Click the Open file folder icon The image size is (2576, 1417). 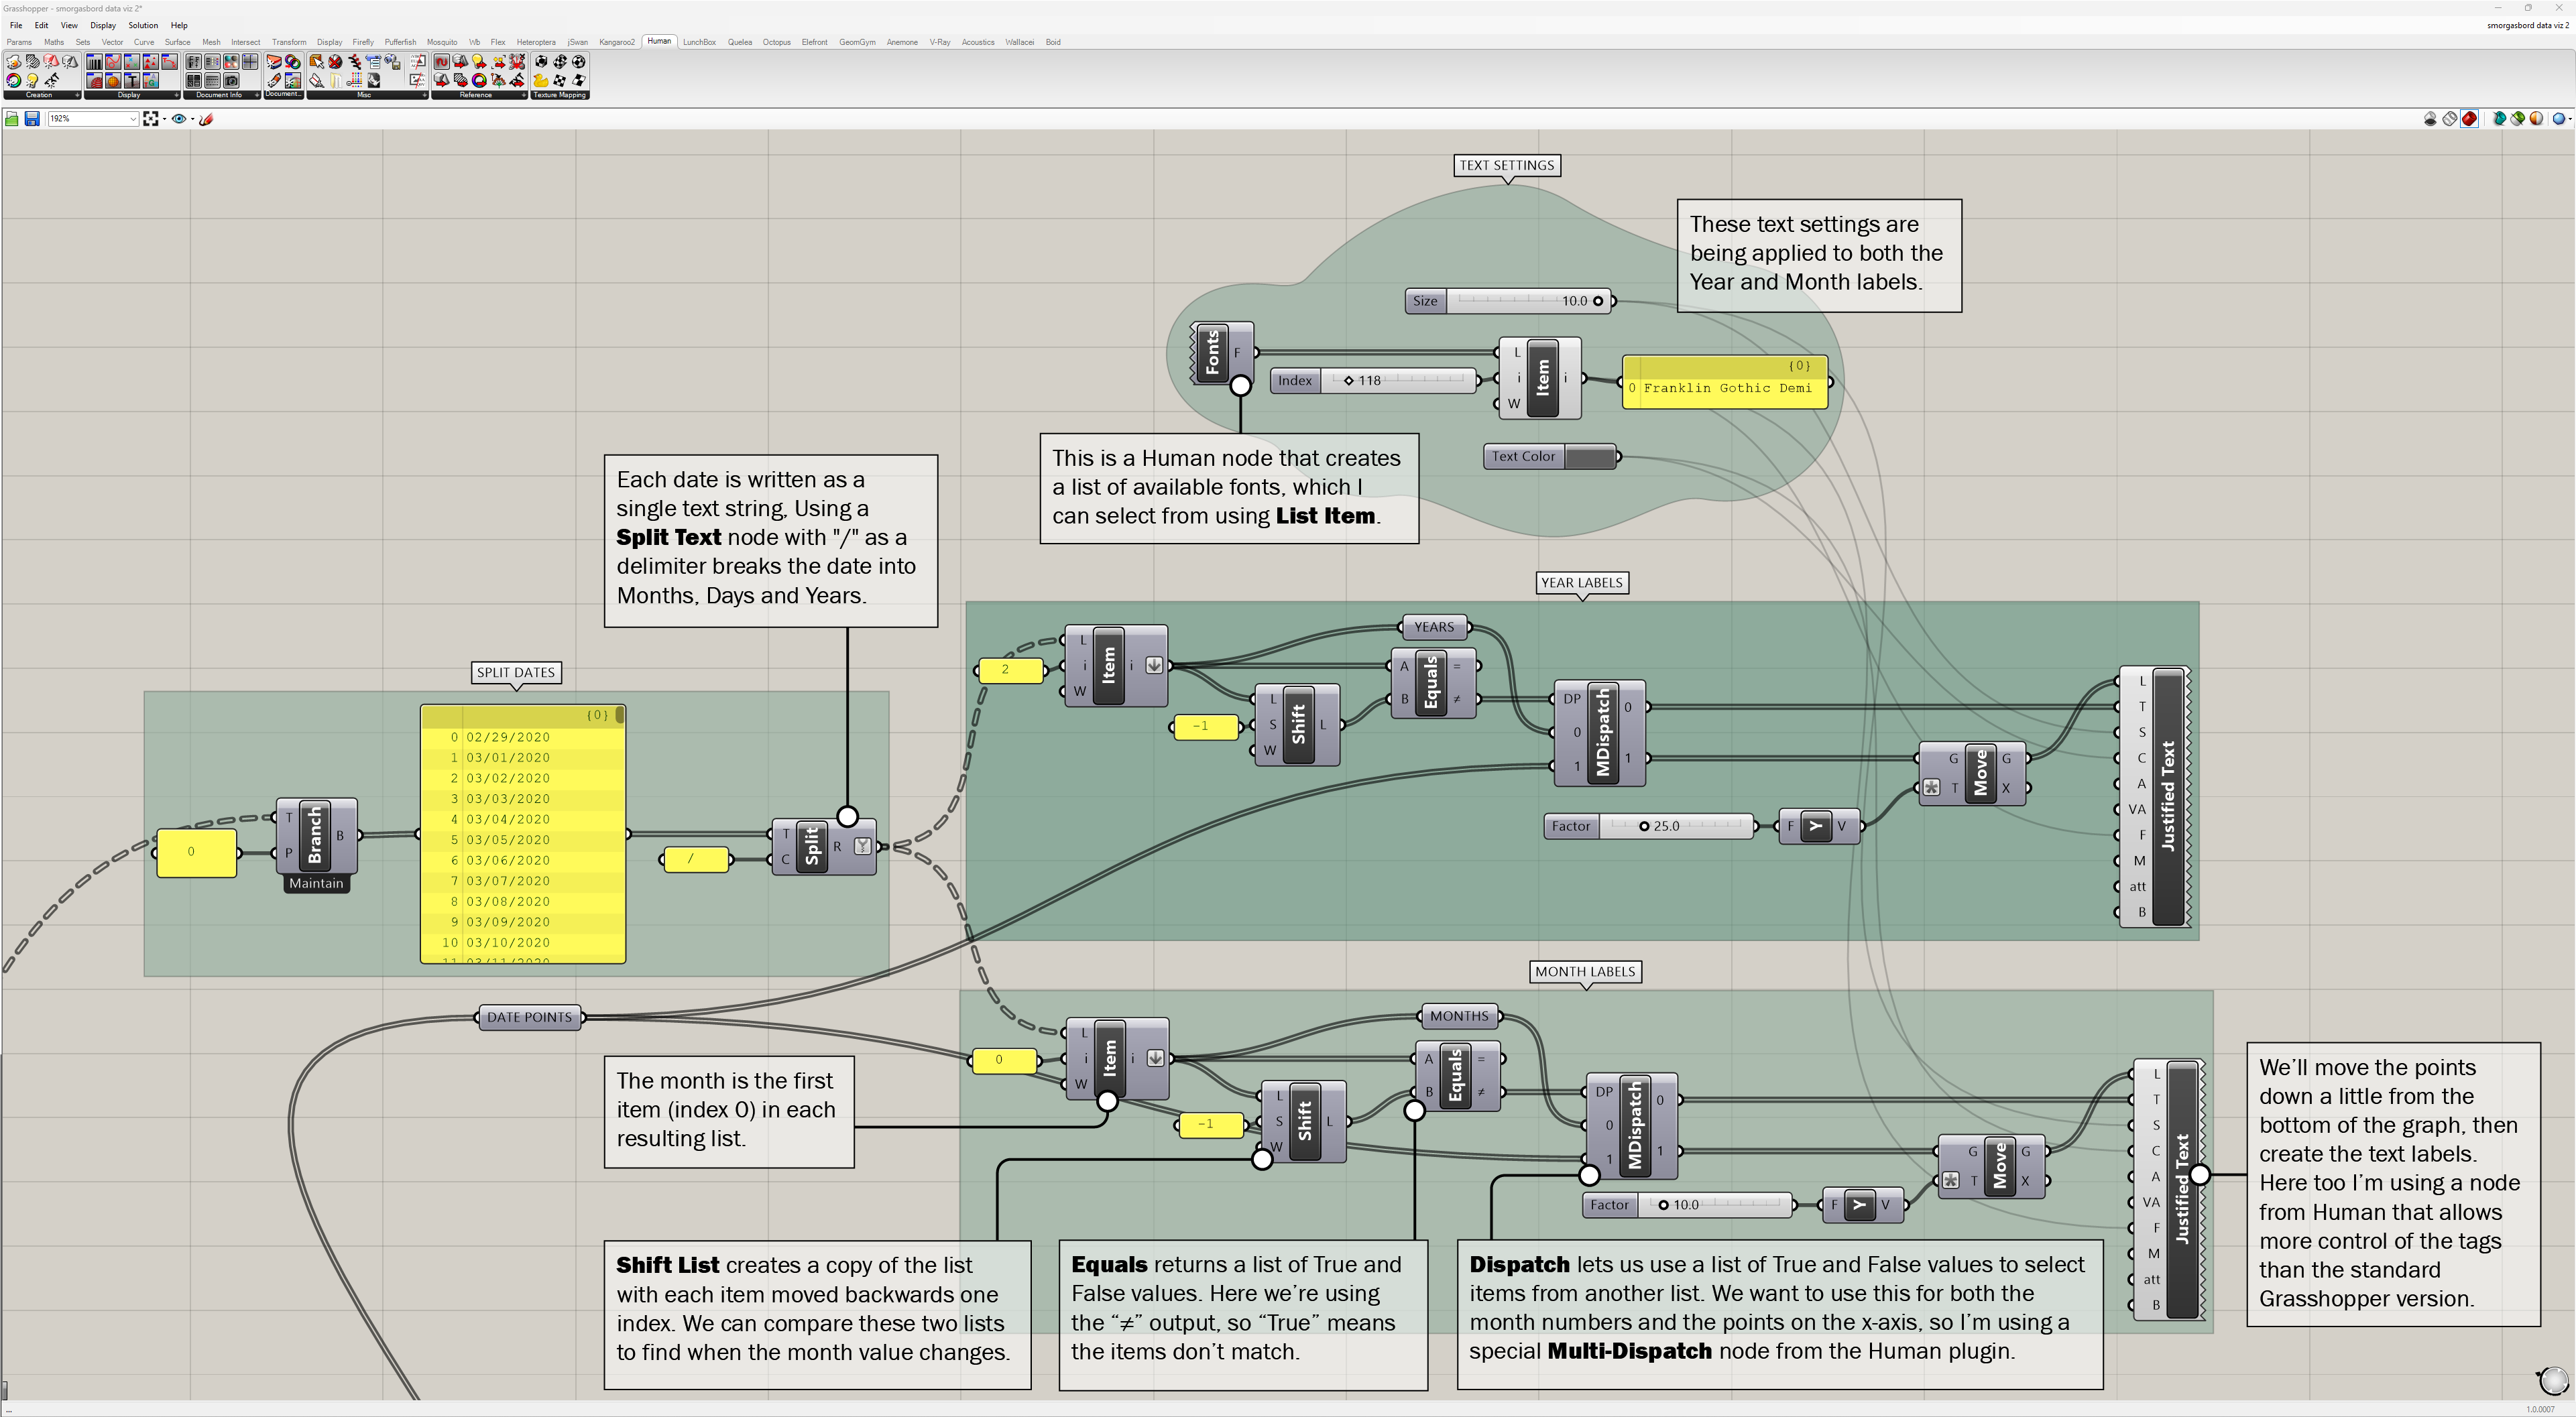tap(12, 119)
